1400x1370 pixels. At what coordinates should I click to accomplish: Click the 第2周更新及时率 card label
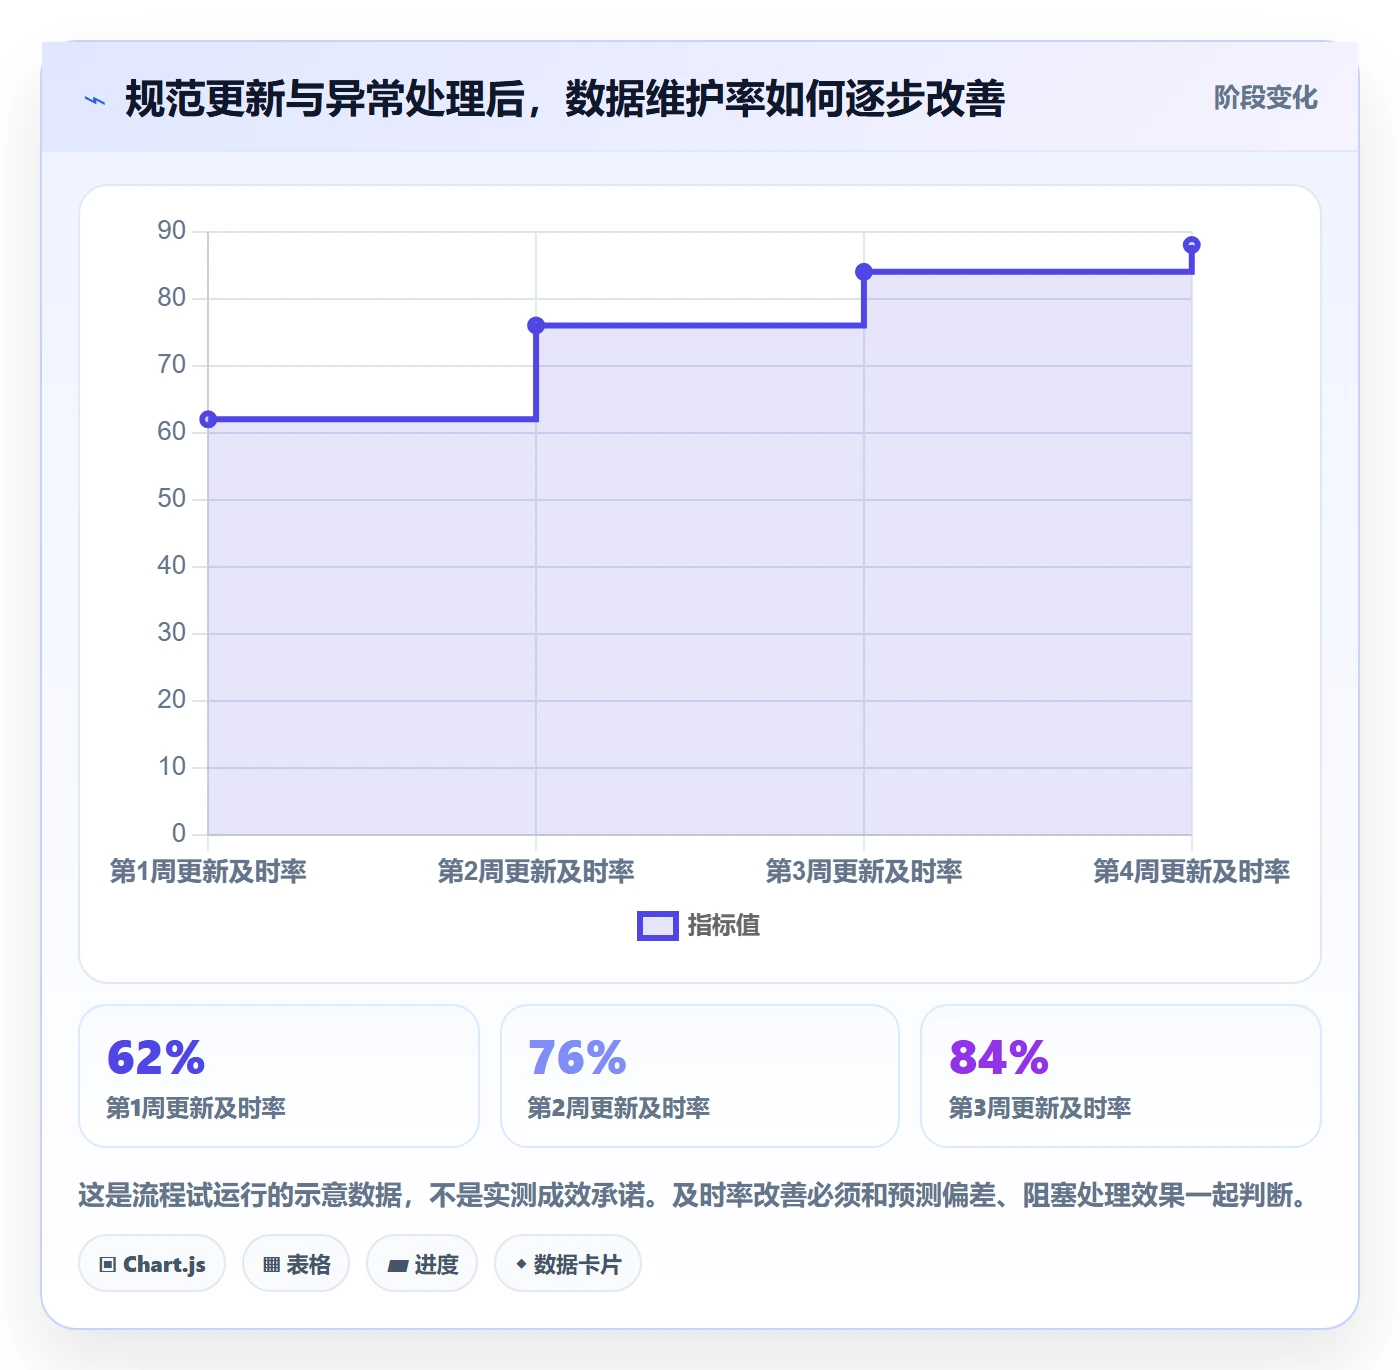pos(618,1108)
